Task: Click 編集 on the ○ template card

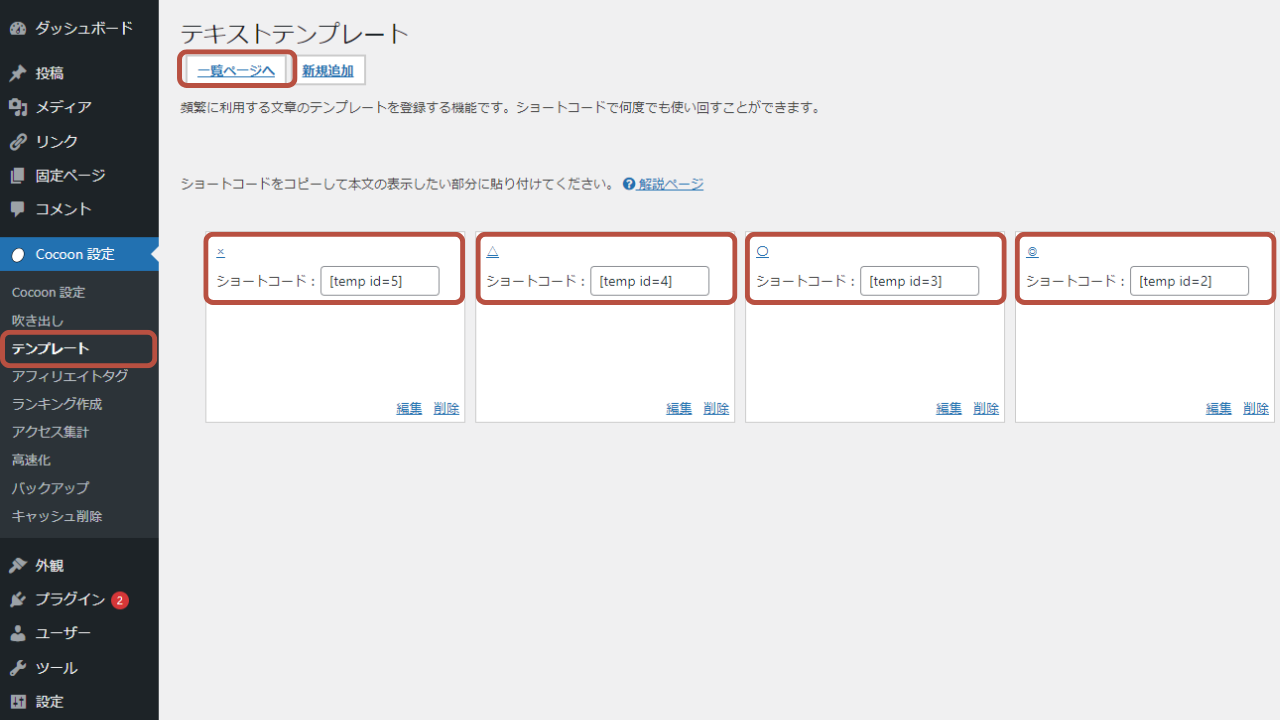Action: pos(949,408)
